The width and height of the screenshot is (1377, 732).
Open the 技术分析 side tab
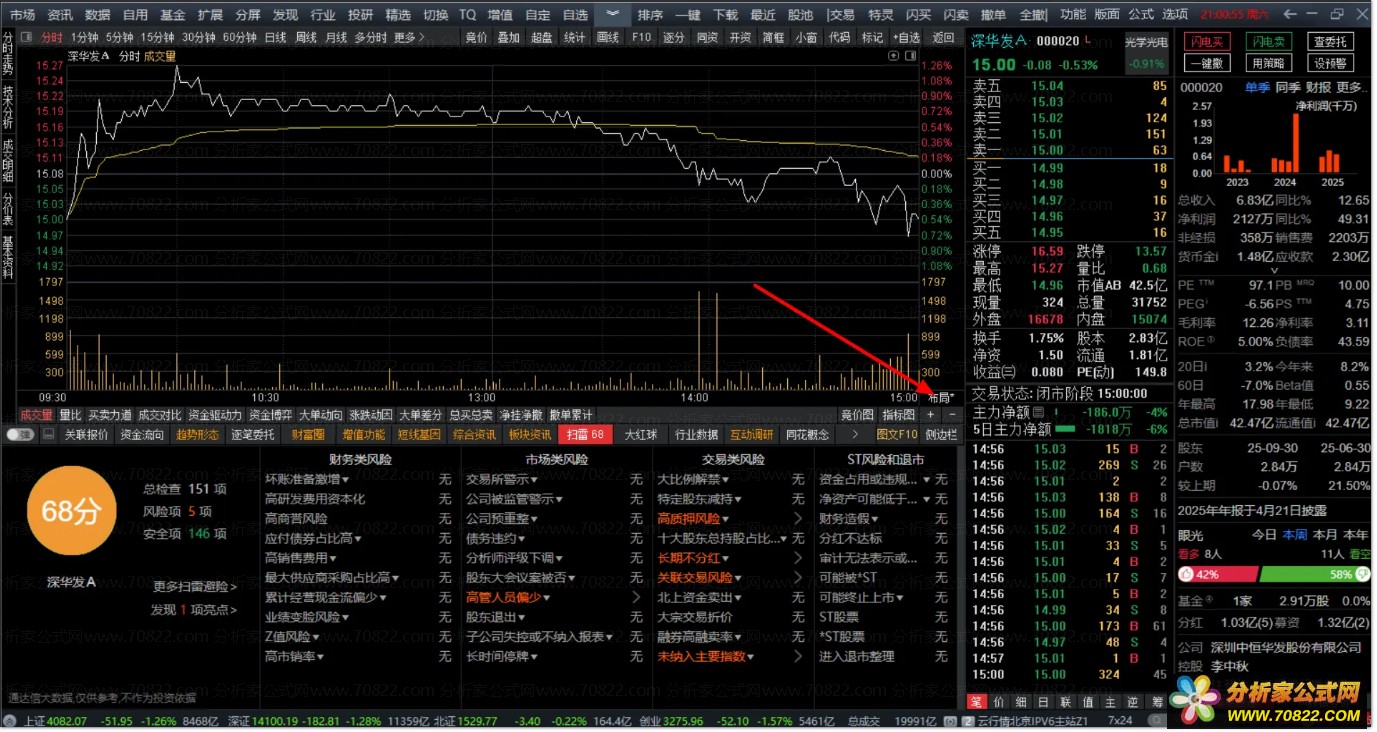tap(7, 105)
